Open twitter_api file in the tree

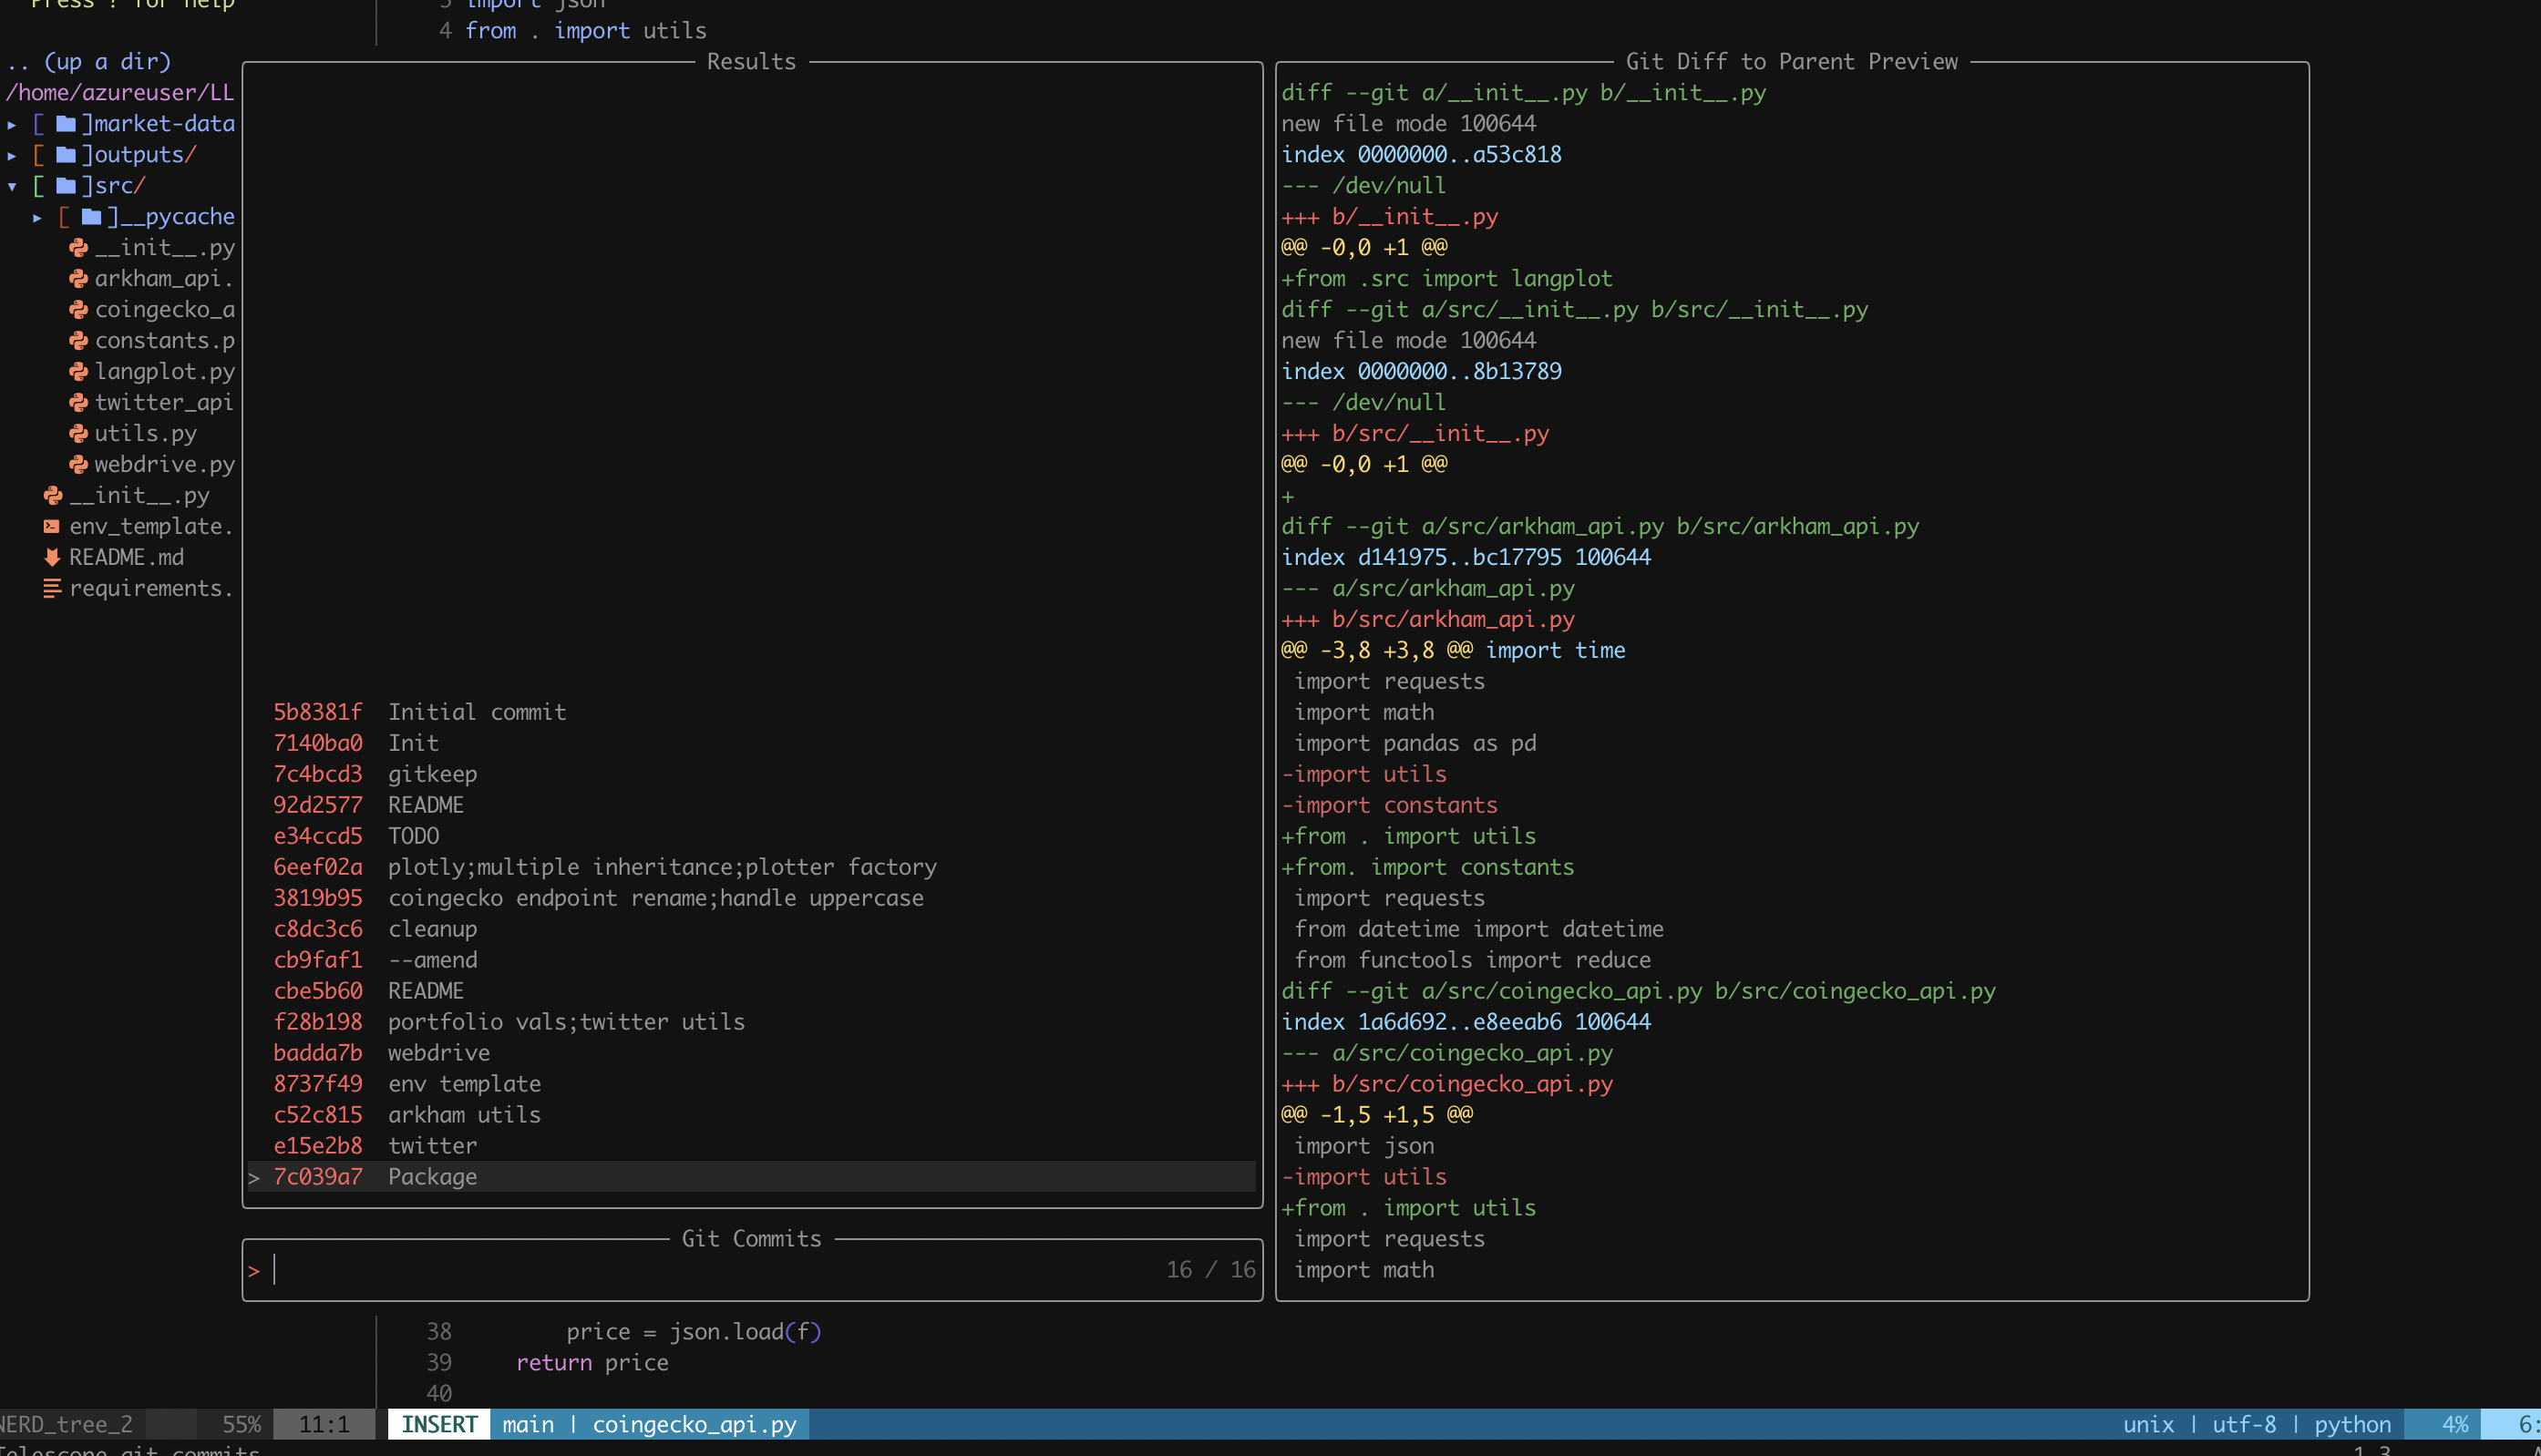click(x=163, y=403)
